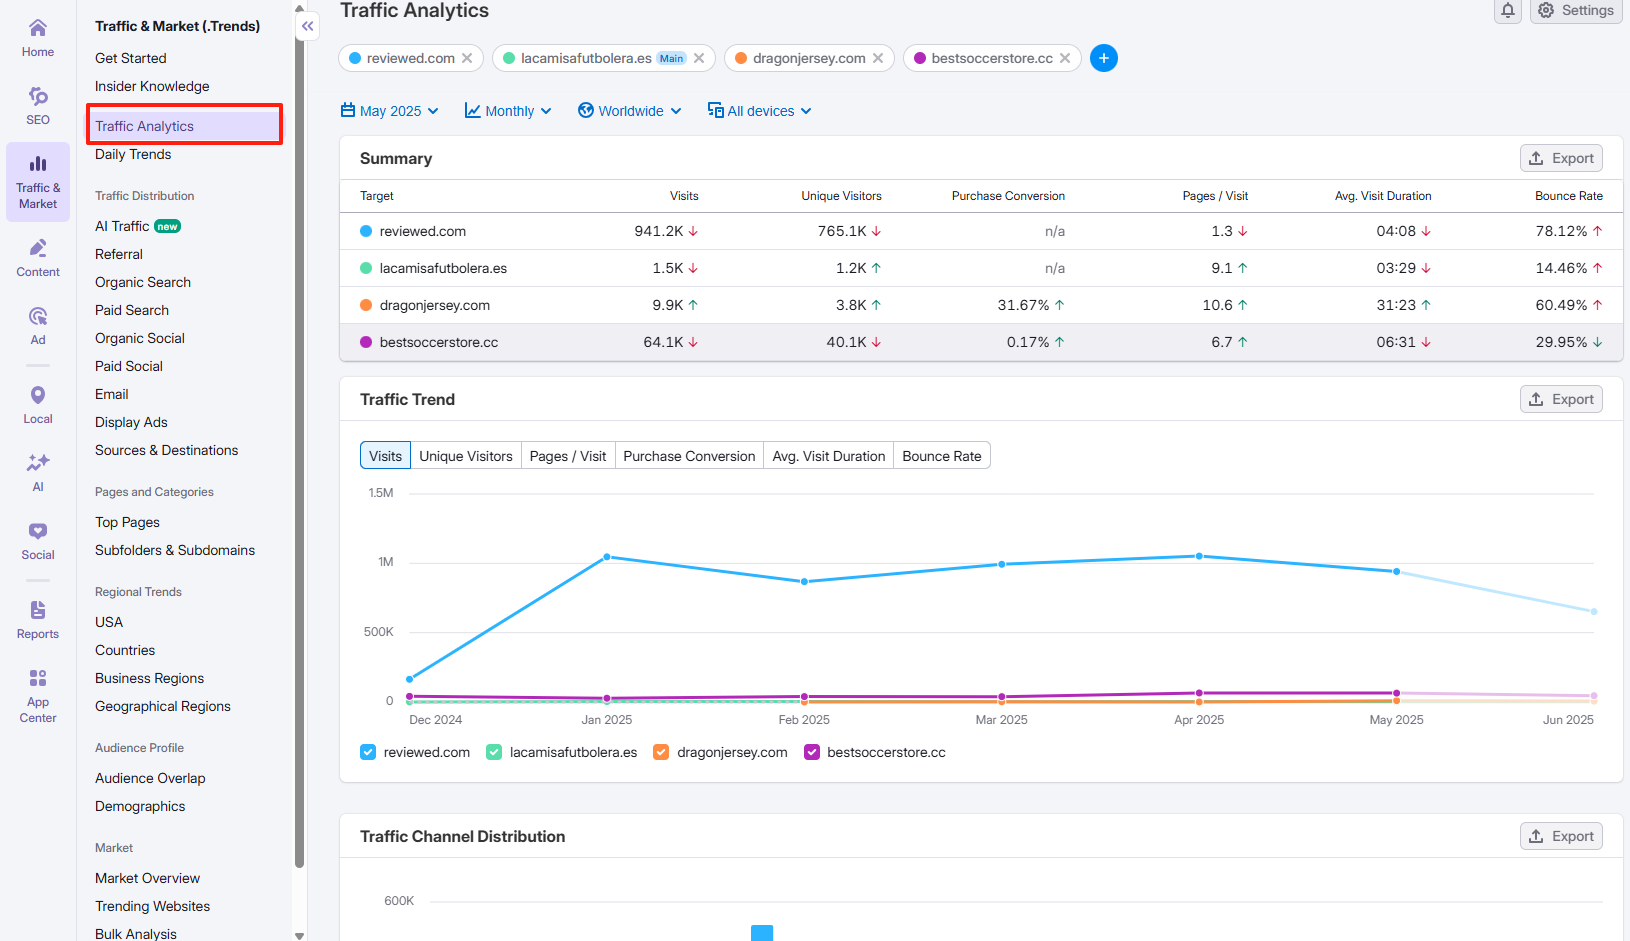
Task: Open the SEO section in sidebar
Action: [38, 106]
